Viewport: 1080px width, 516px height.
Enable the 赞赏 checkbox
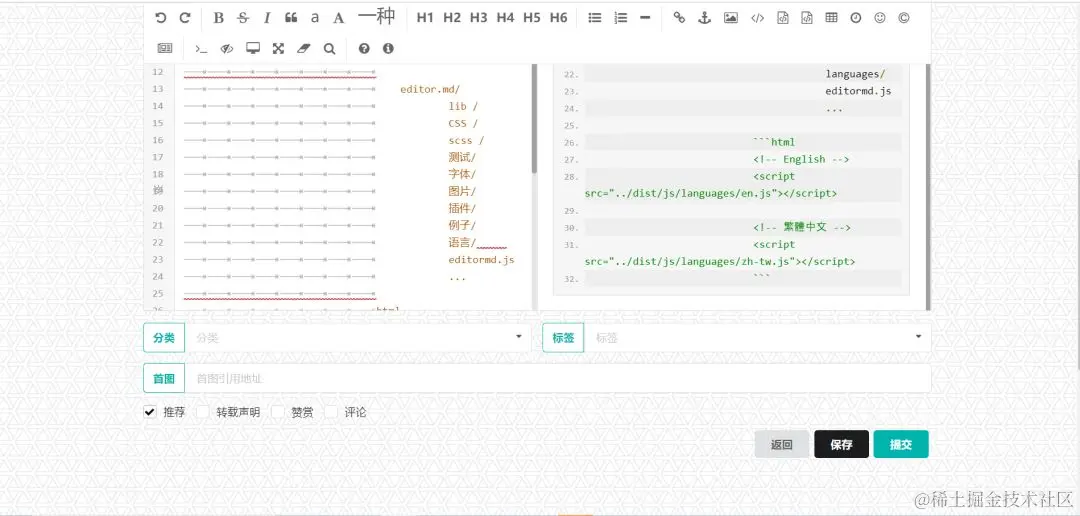(278, 412)
